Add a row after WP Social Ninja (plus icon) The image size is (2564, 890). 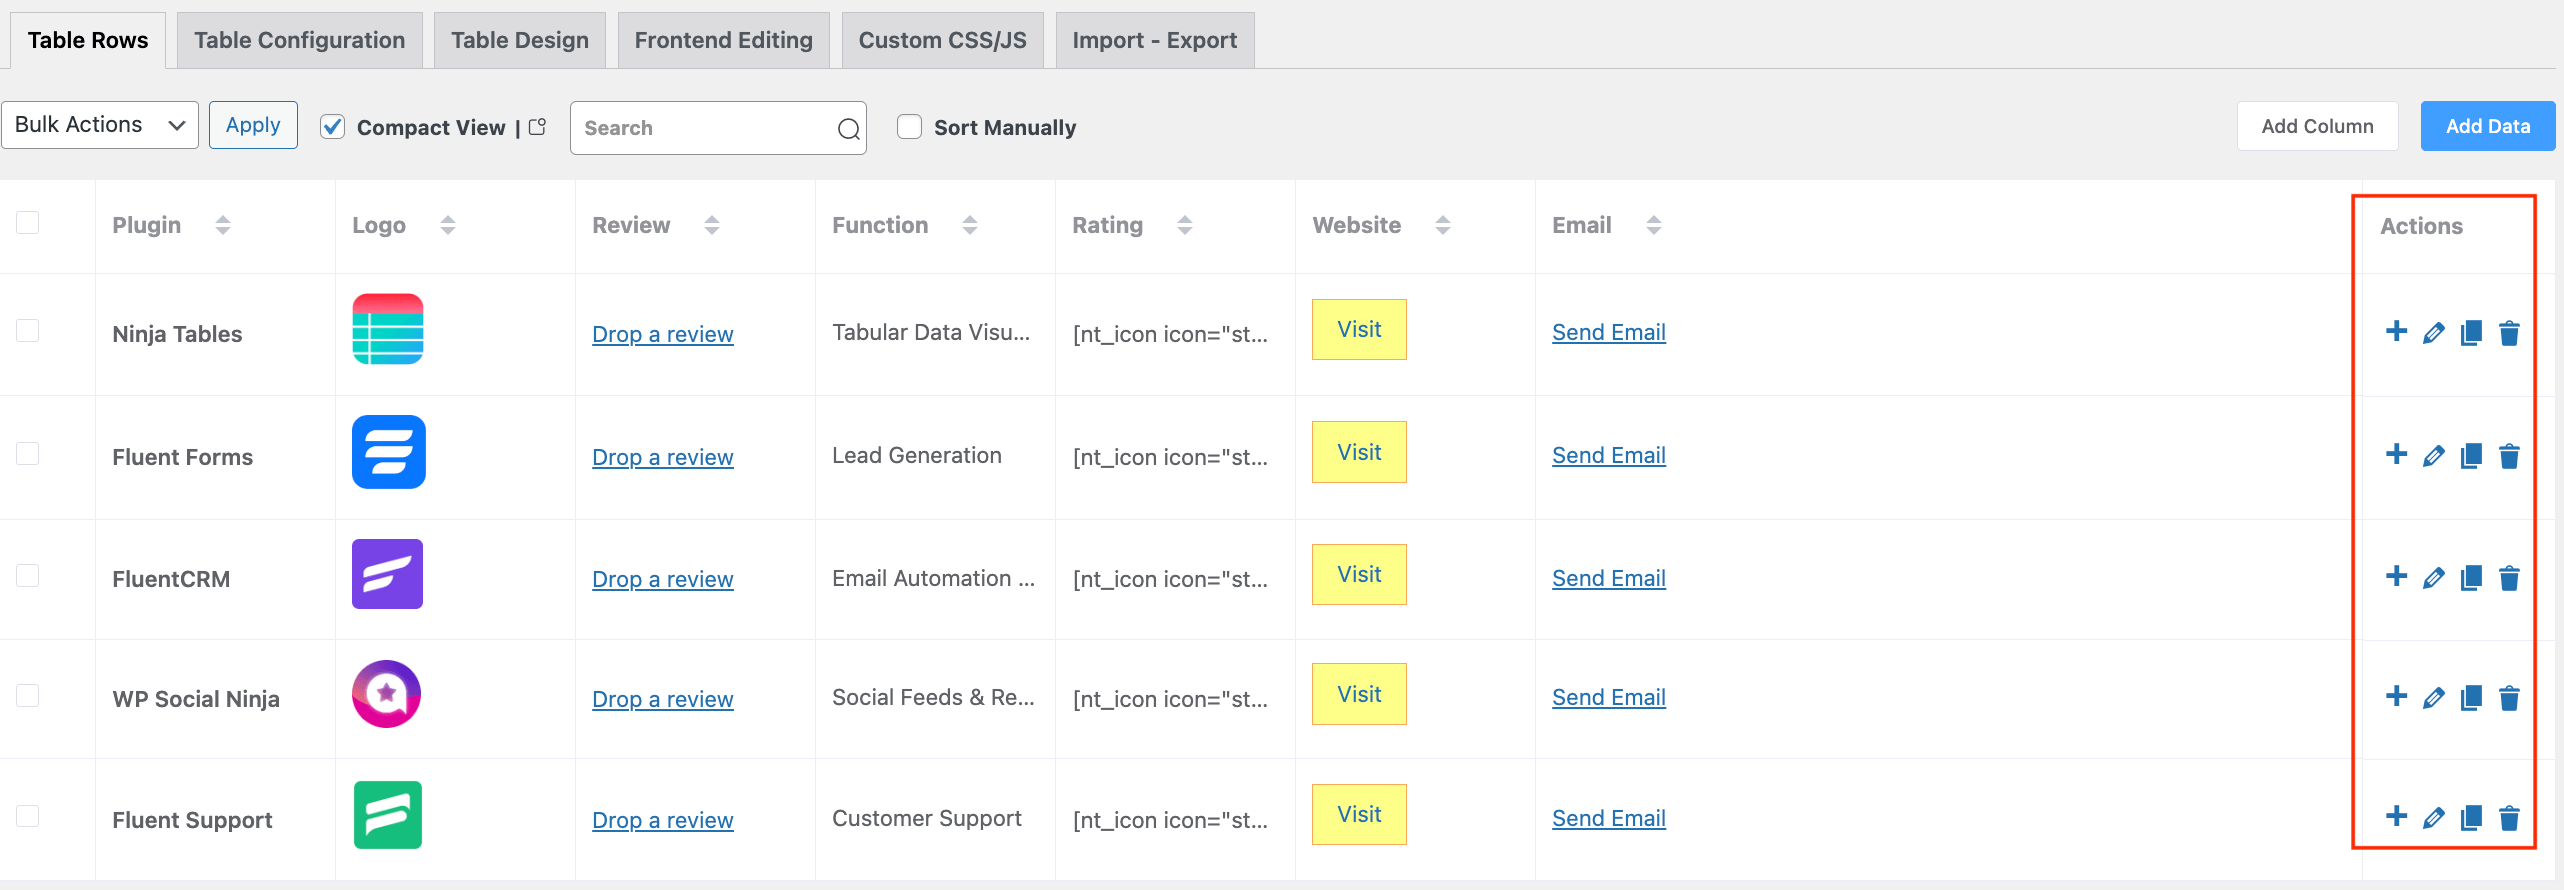tap(2396, 696)
